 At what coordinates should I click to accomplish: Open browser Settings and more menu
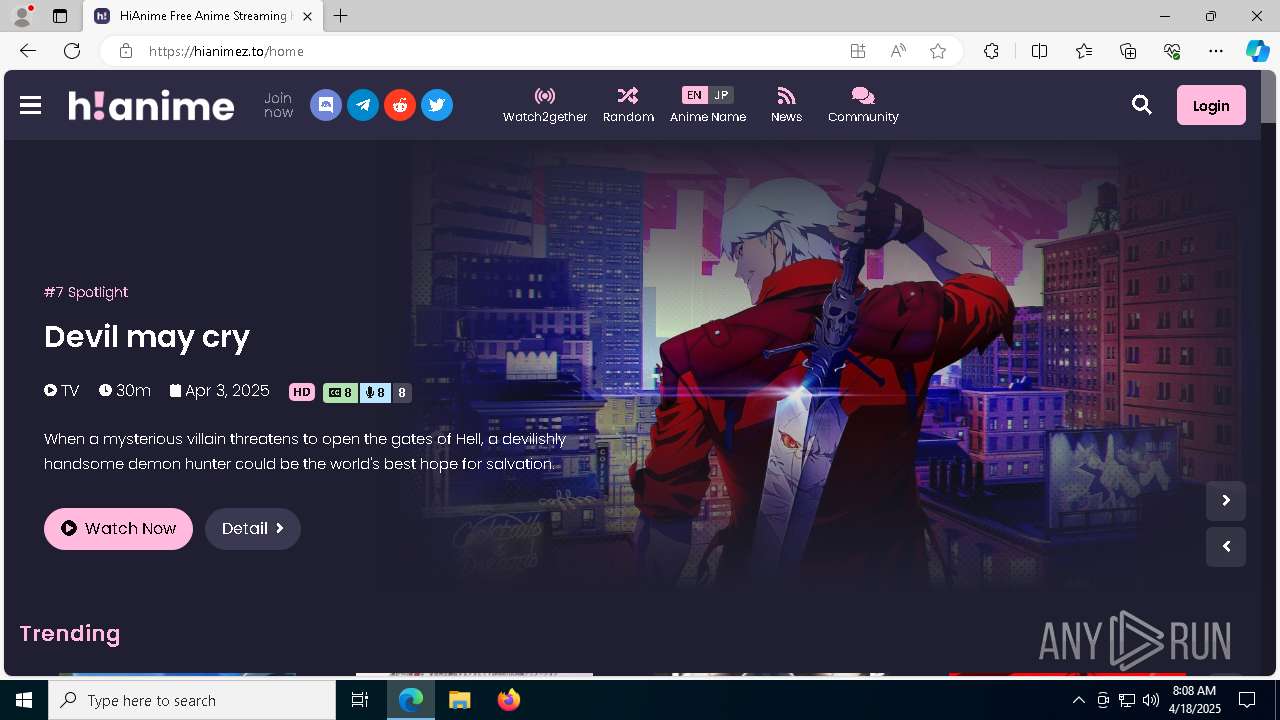(1216, 51)
